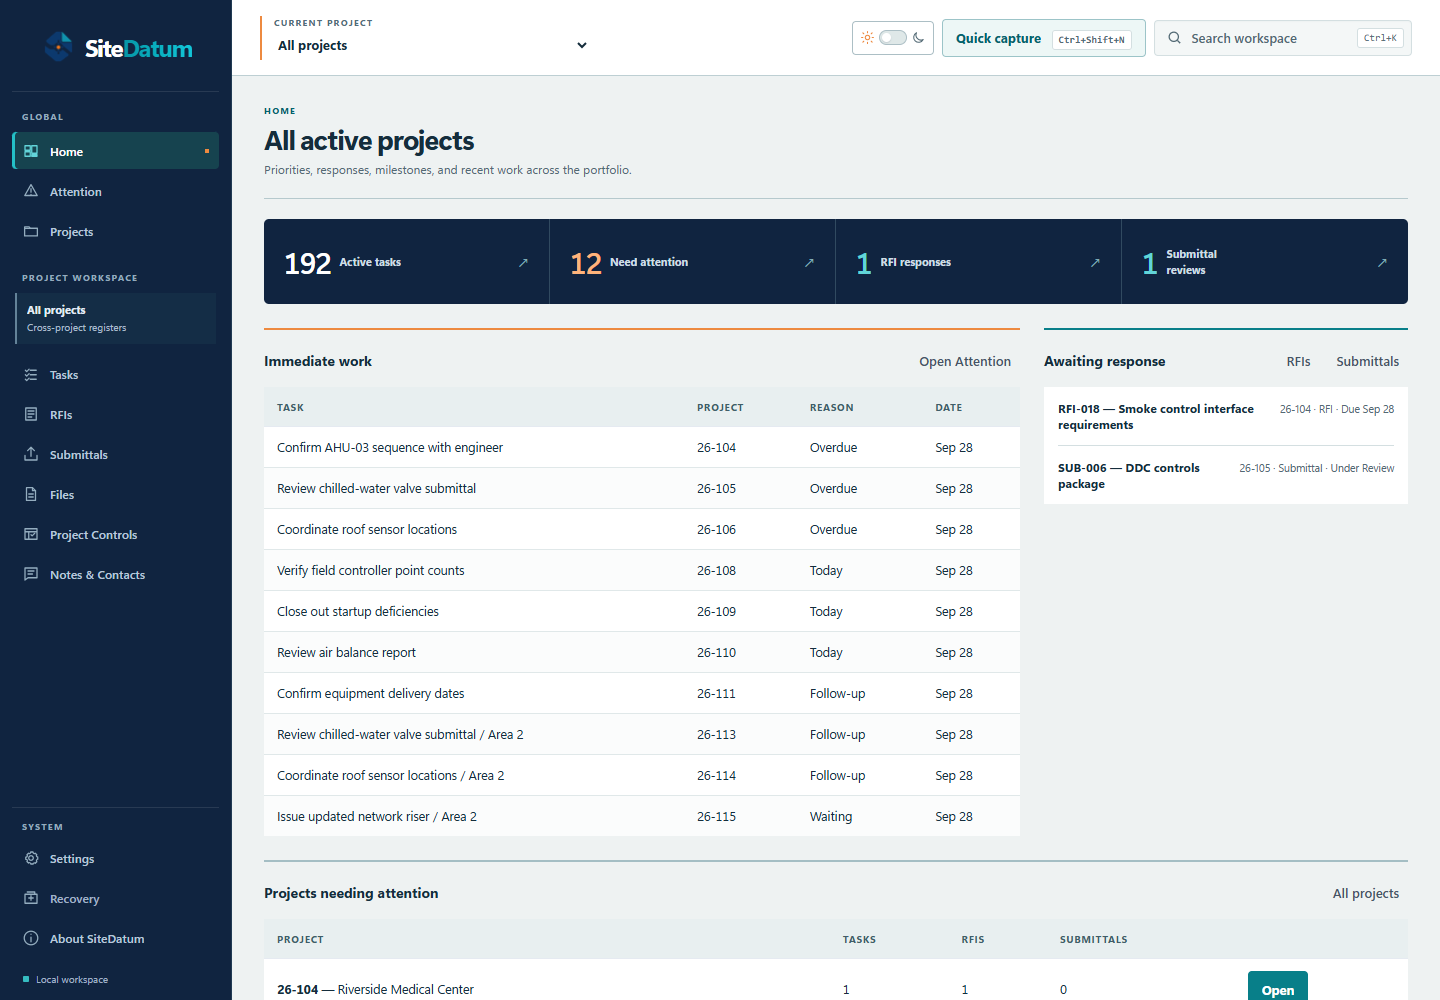Viewport: 1440px width, 1000px height.
Task: Click the Projects folder icon
Action: pos(31,231)
